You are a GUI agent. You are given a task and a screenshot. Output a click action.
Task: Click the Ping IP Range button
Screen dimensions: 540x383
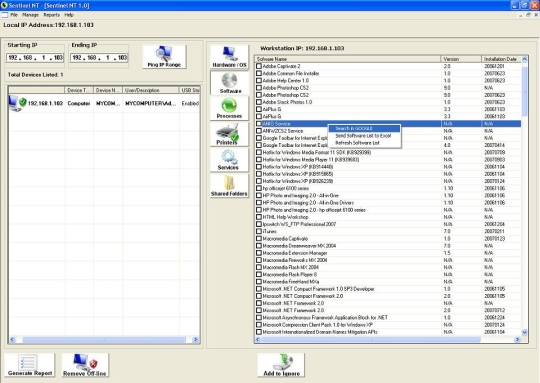tap(164, 57)
